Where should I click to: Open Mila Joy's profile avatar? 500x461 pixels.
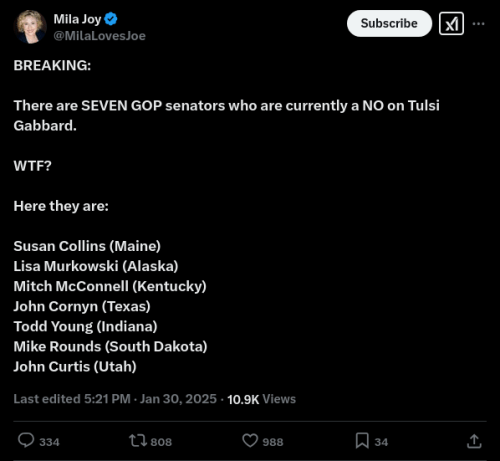[30, 27]
